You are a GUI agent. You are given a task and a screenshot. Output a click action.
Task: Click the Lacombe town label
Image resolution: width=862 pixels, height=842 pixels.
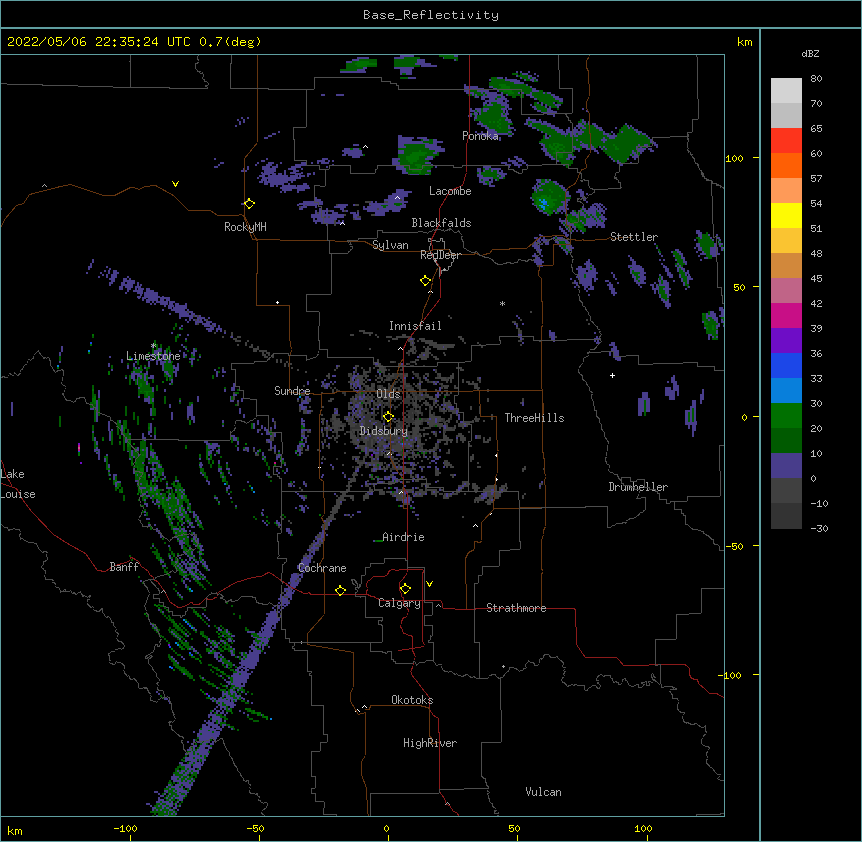[450, 191]
